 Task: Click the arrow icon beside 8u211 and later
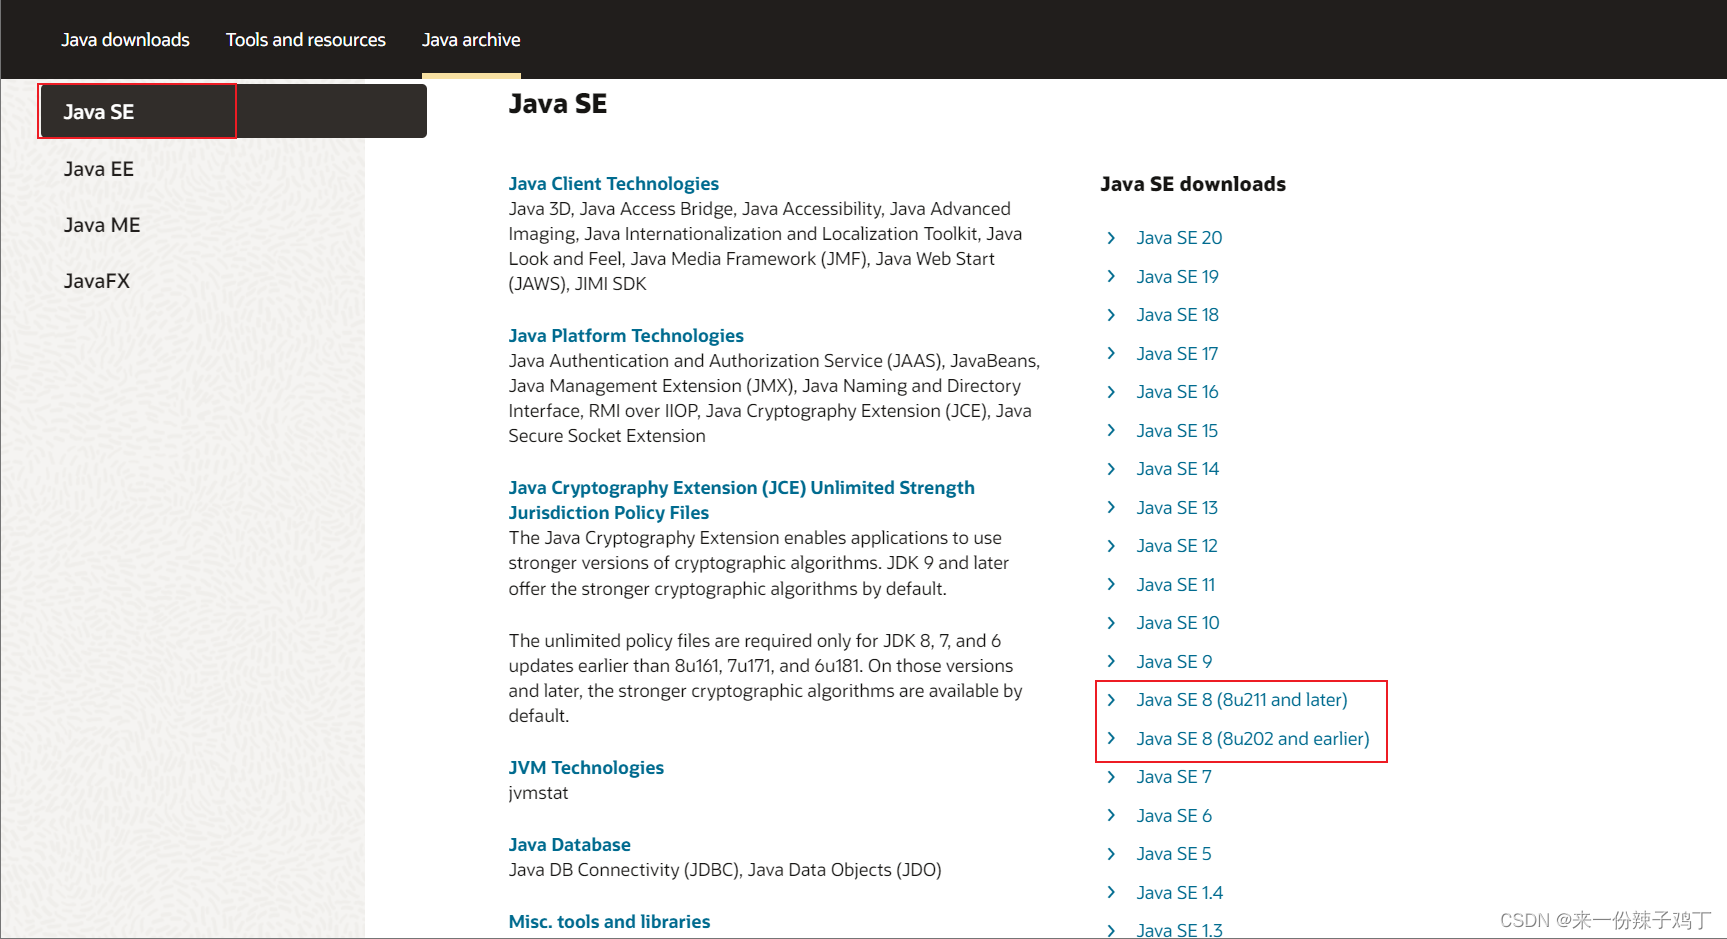(1111, 700)
